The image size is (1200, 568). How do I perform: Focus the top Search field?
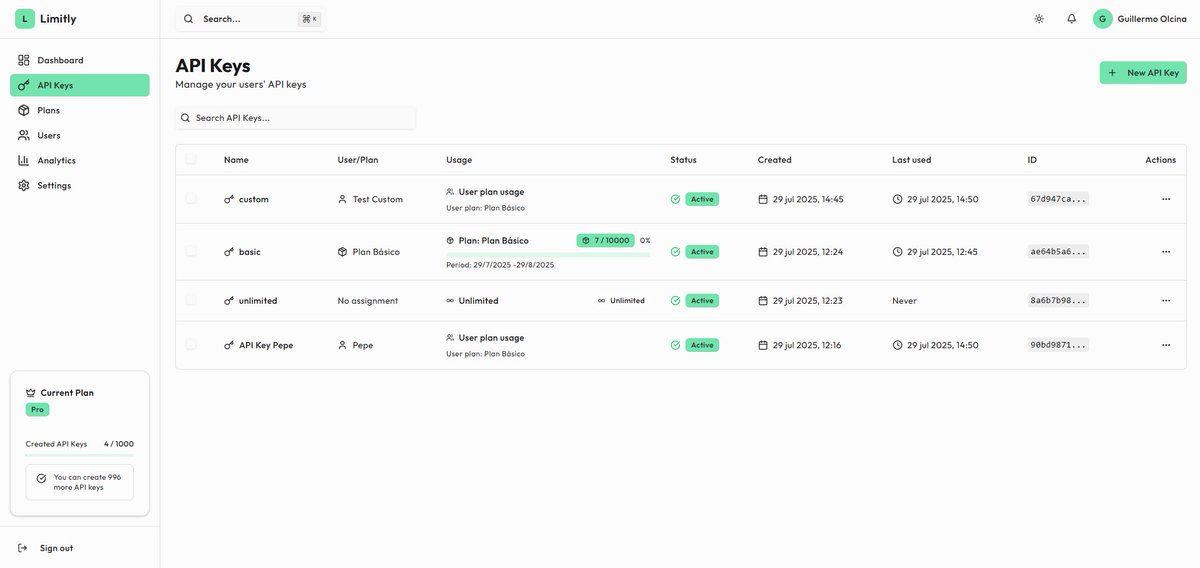[x=250, y=19]
